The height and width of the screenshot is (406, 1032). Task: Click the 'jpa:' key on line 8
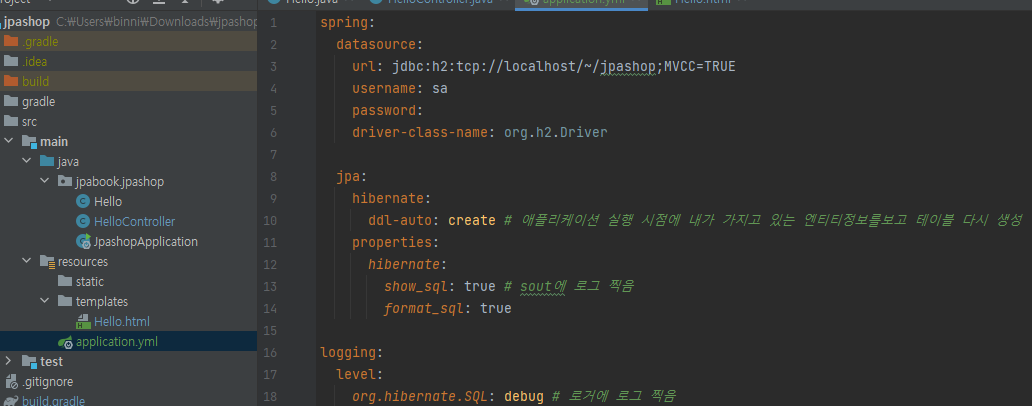coord(351,176)
